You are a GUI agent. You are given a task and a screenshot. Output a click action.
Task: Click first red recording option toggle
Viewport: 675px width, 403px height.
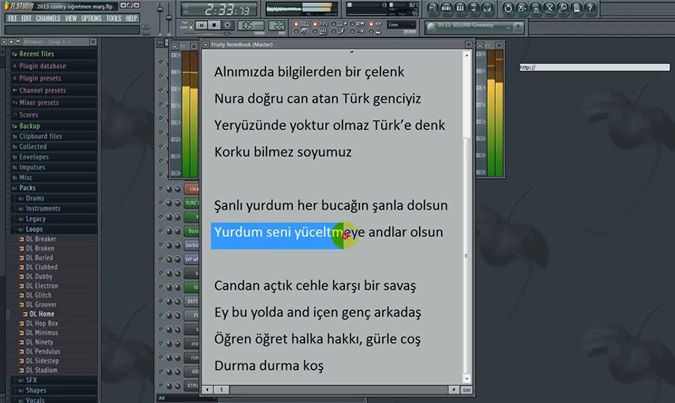tap(296, 24)
